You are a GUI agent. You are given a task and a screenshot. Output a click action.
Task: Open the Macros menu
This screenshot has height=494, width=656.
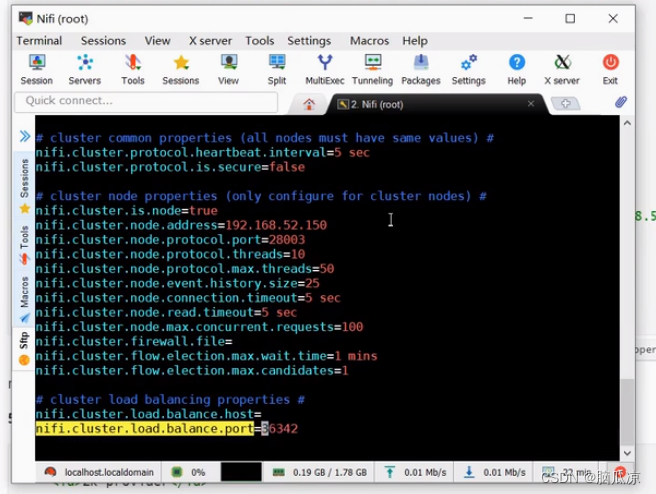point(369,41)
